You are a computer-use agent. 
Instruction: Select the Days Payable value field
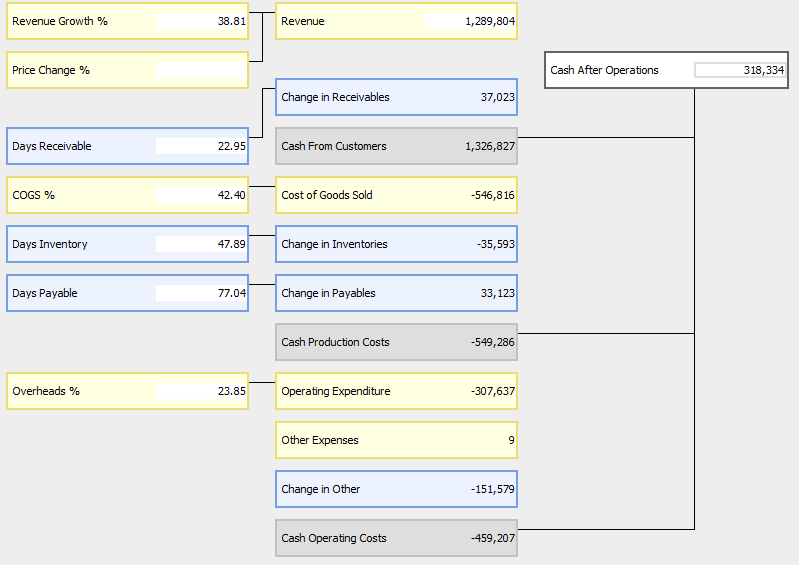[201, 293]
